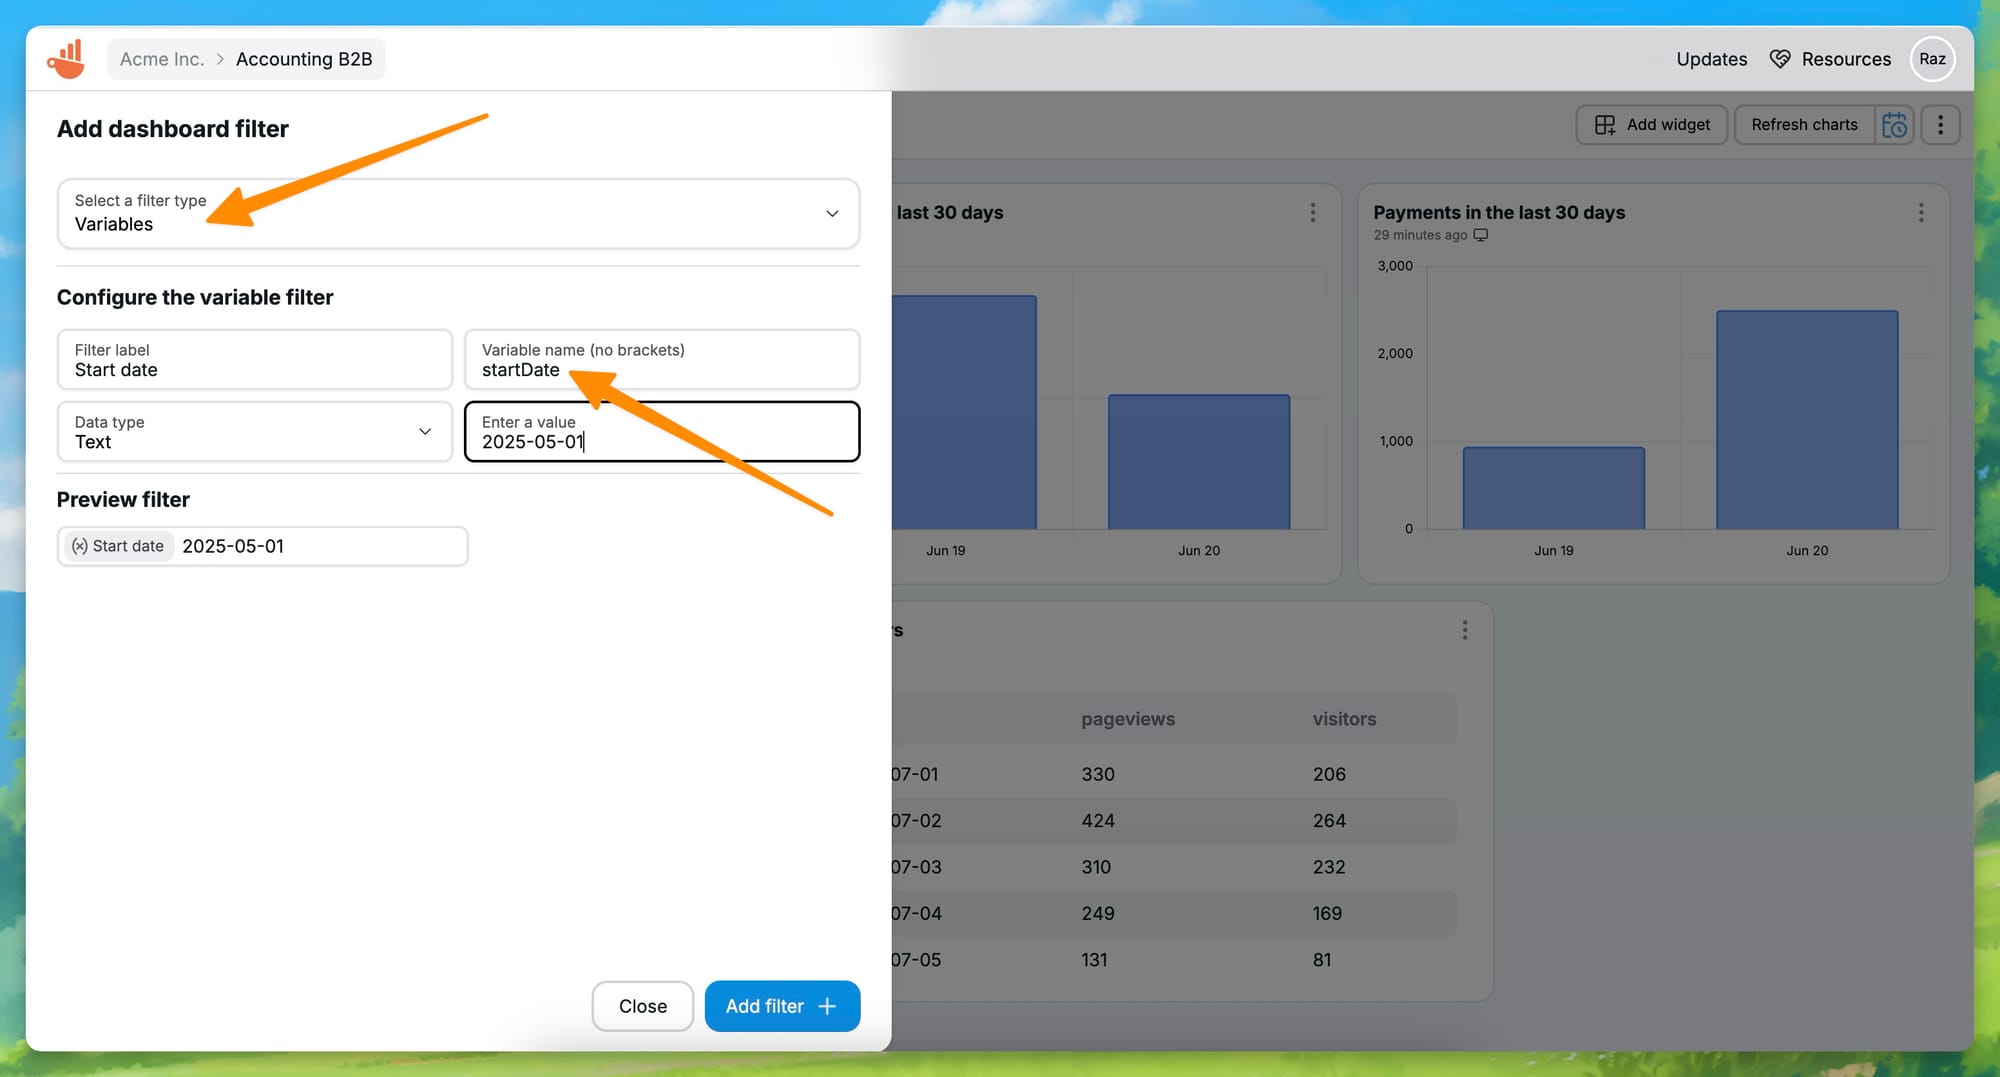The height and width of the screenshot is (1077, 2000).
Task: Focus the Filter label input field
Action: click(254, 360)
